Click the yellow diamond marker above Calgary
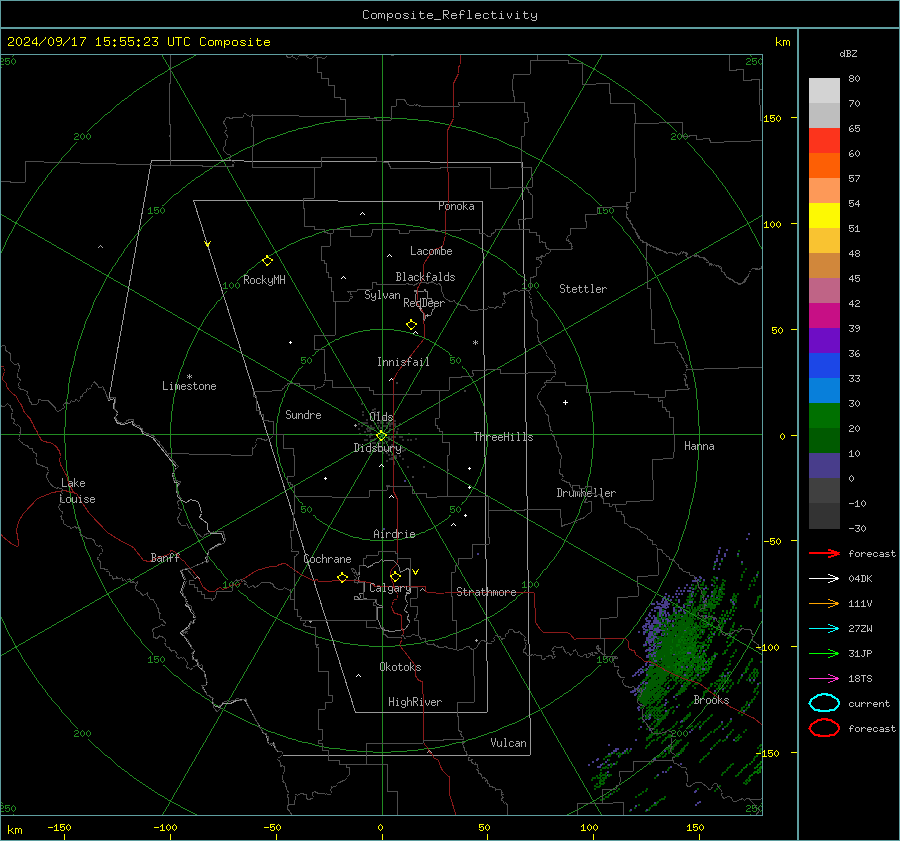900x841 pixels. click(395, 576)
